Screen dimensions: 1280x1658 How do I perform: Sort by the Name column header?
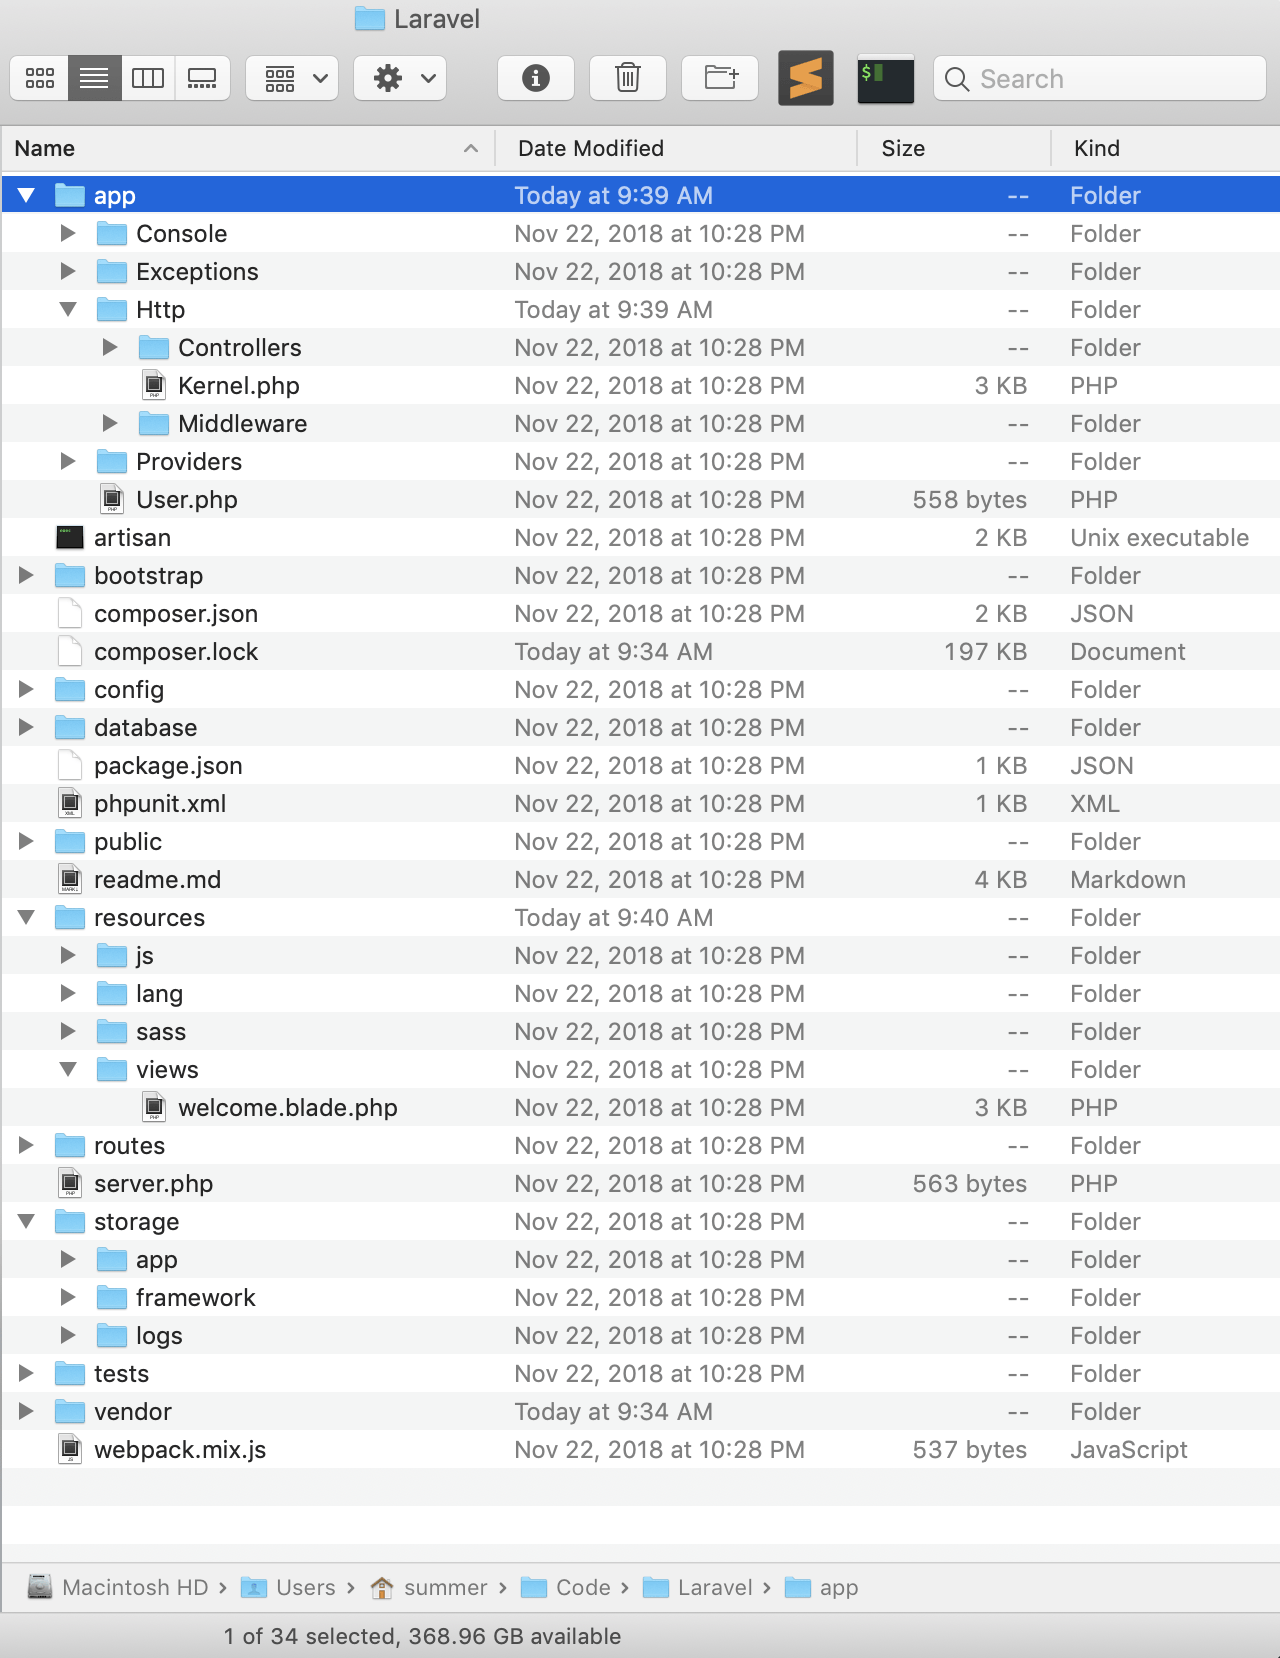248,148
